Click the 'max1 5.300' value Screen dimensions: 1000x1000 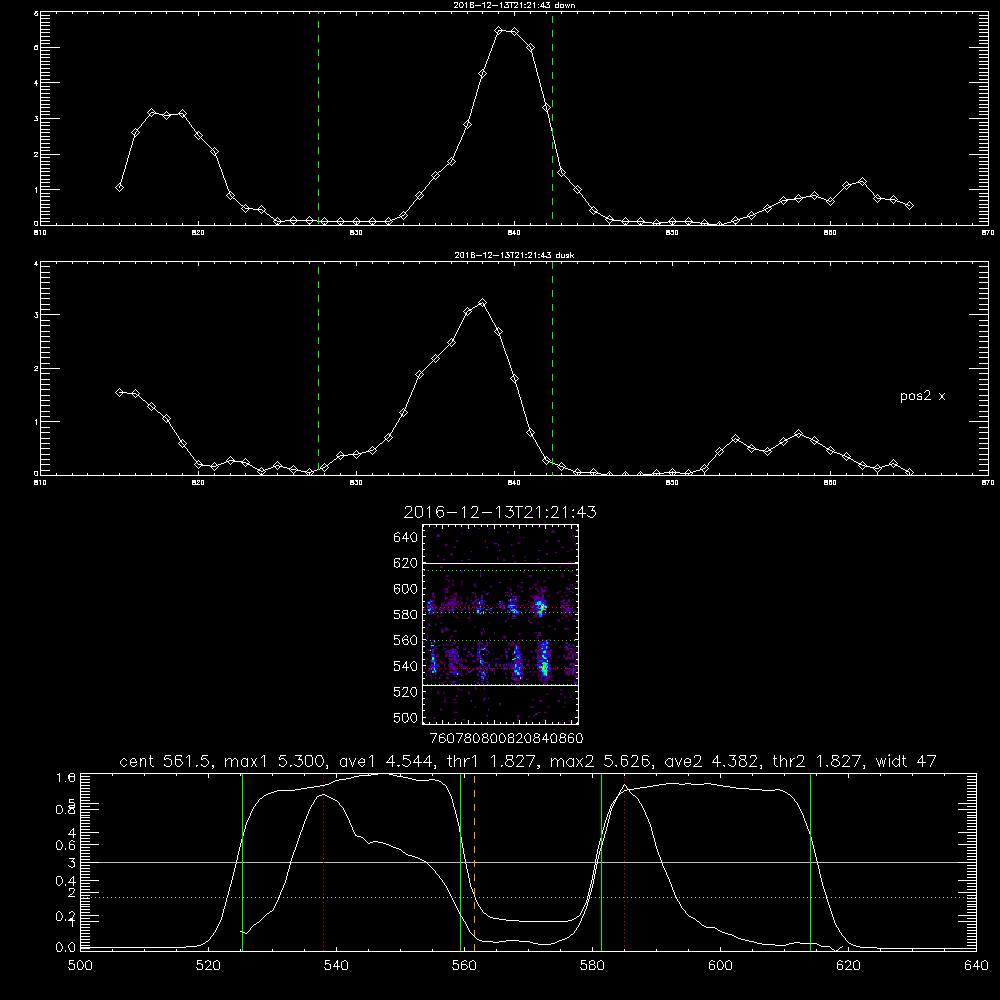(x=274, y=761)
